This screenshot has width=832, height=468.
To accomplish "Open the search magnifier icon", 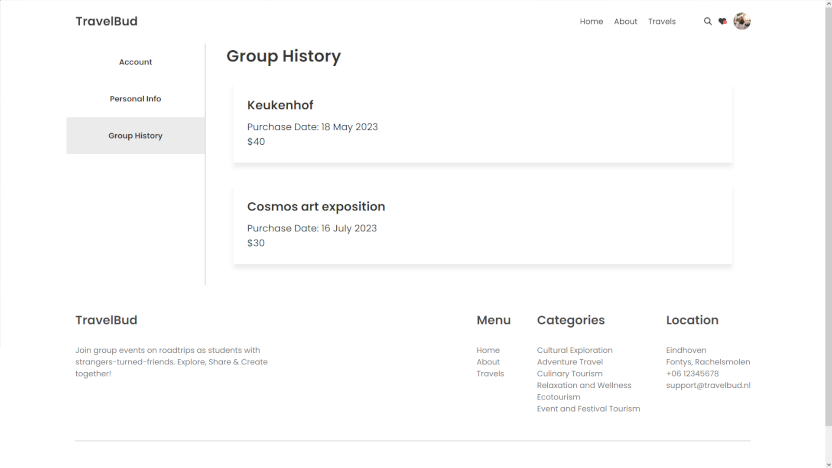I will point(707,21).
